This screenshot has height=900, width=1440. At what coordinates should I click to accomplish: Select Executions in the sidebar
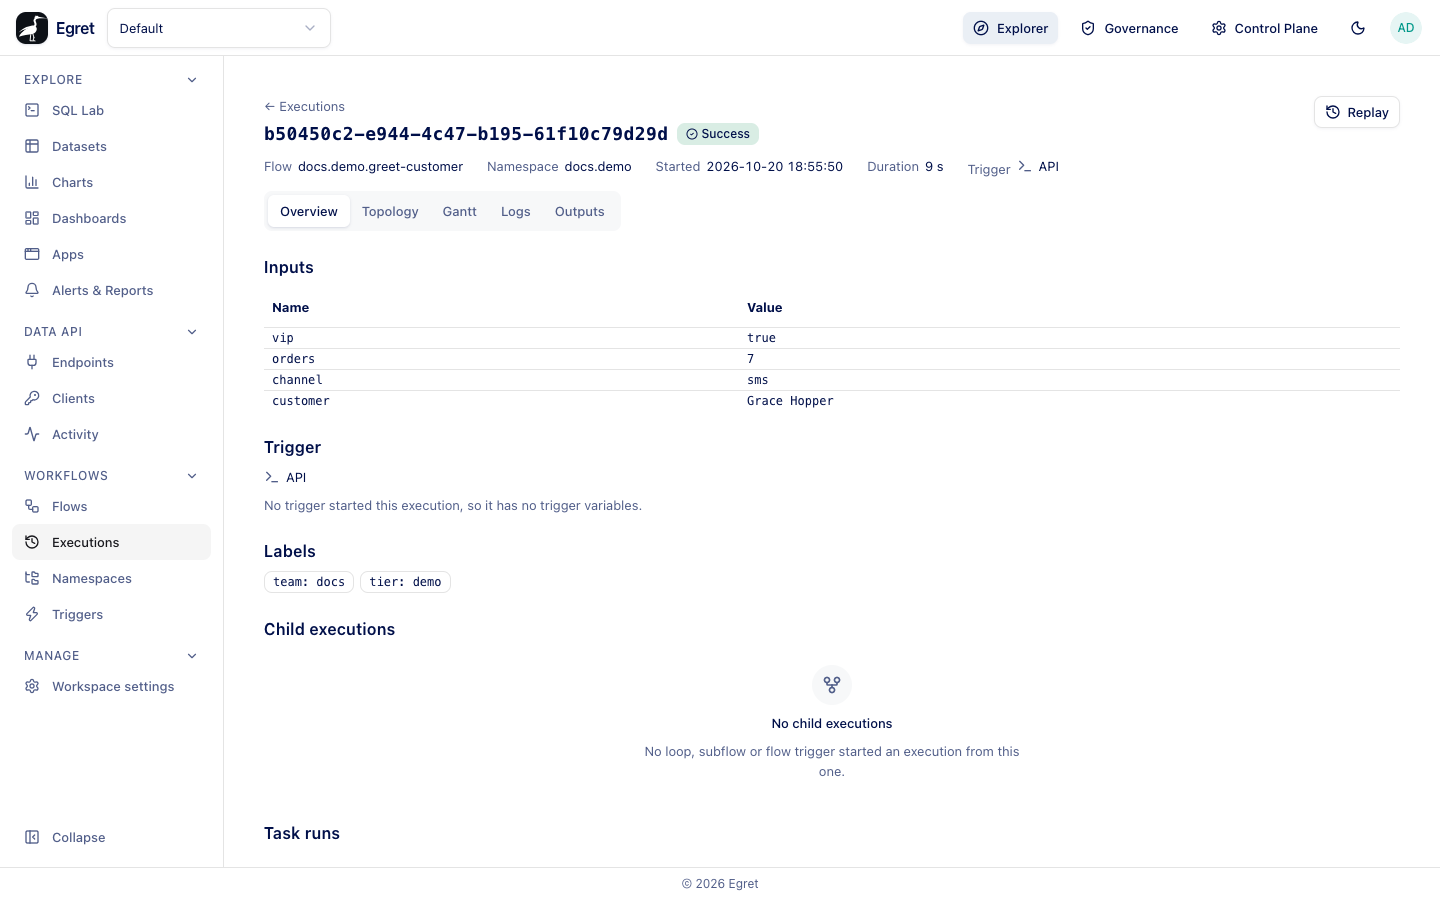click(111, 542)
